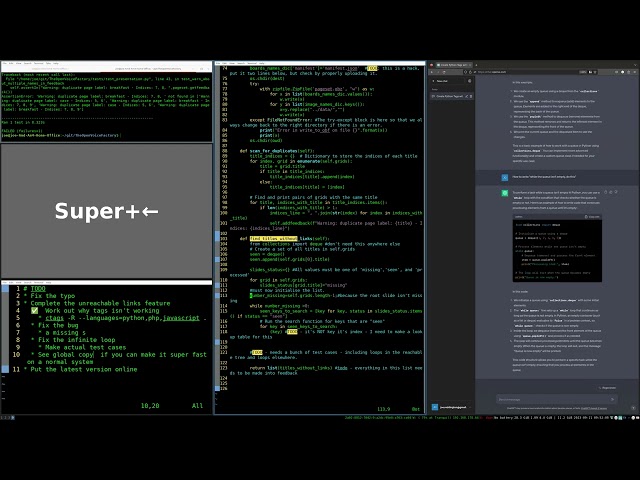Go forward using browser forward arrow
The image size is (640, 480).
(438, 72)
